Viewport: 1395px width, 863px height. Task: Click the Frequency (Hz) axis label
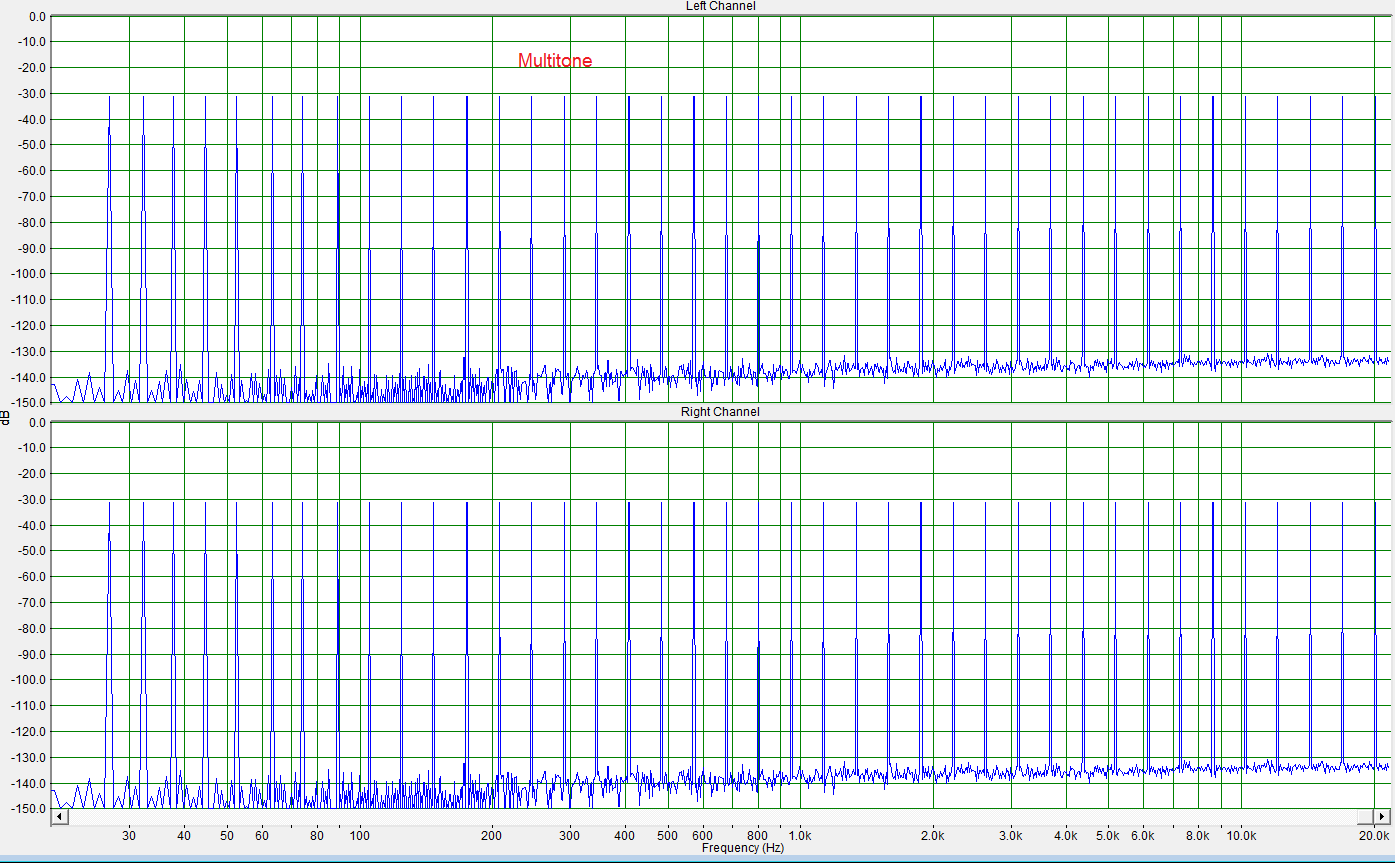pyautogui.click(x=743, y=847)
